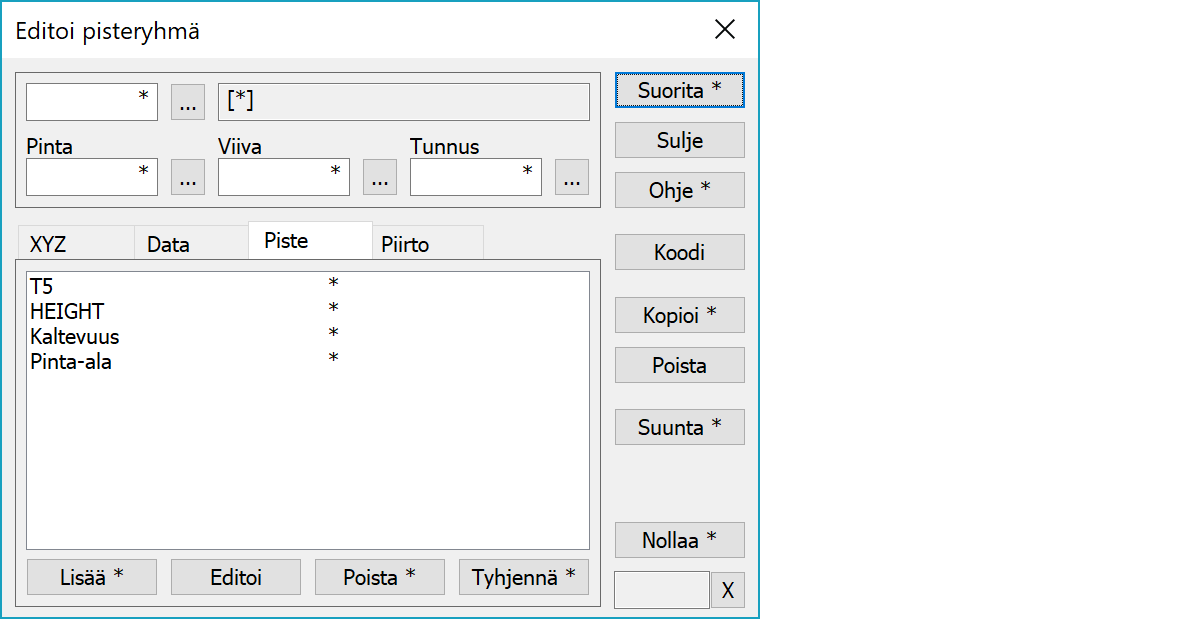Select the Kaltevuus row in list

tap(75, 337)
